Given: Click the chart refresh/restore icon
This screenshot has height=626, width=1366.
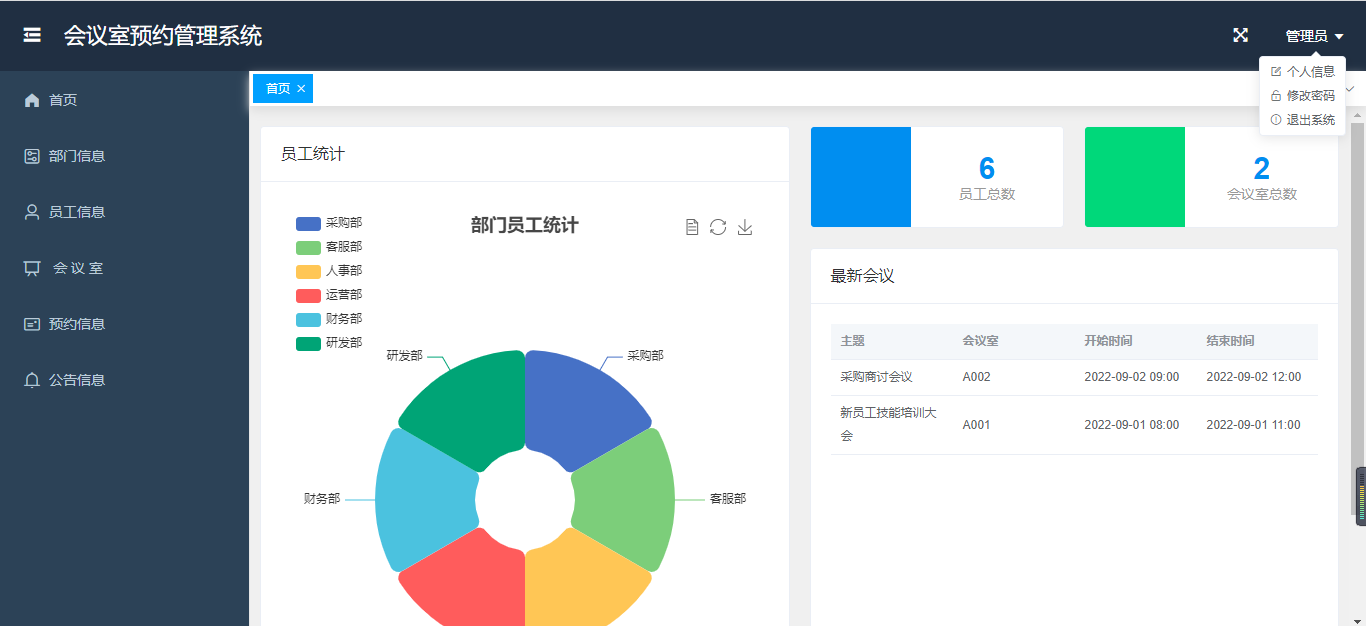Looking at the screenshot, I should (x=718, y=227).
